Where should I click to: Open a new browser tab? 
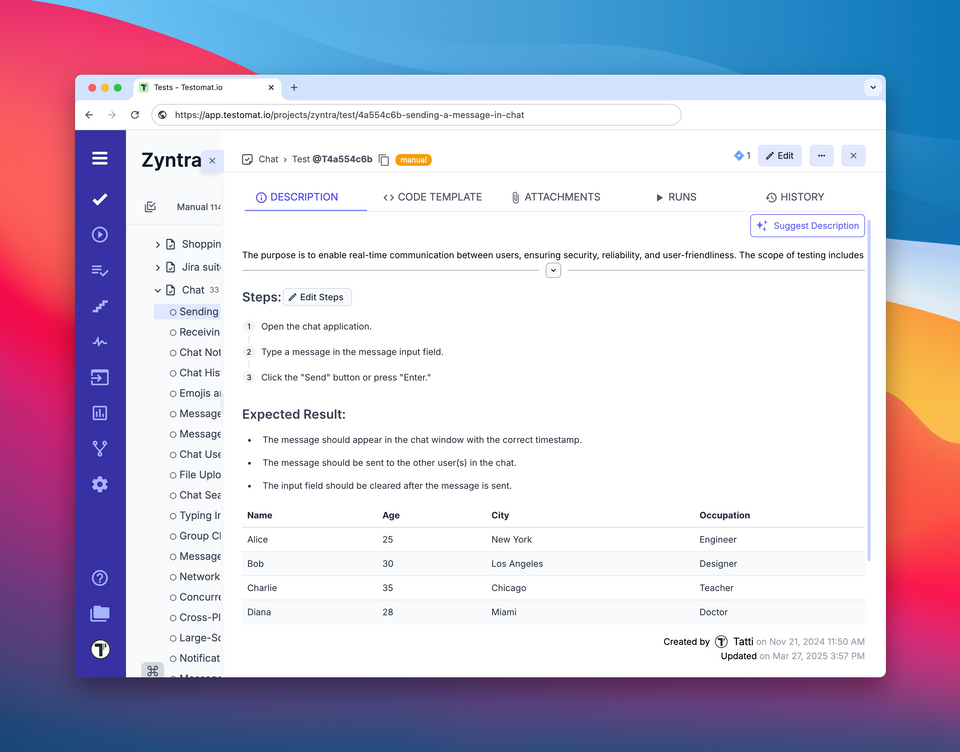point(294,88)
